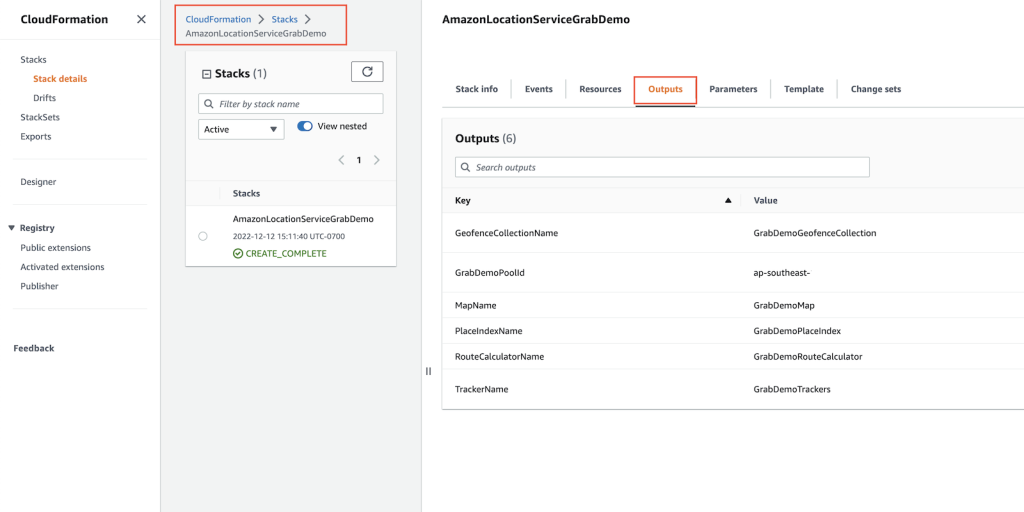Open the Feedback link
This screenshot has height=512, width=1024.
coord(34,348)
